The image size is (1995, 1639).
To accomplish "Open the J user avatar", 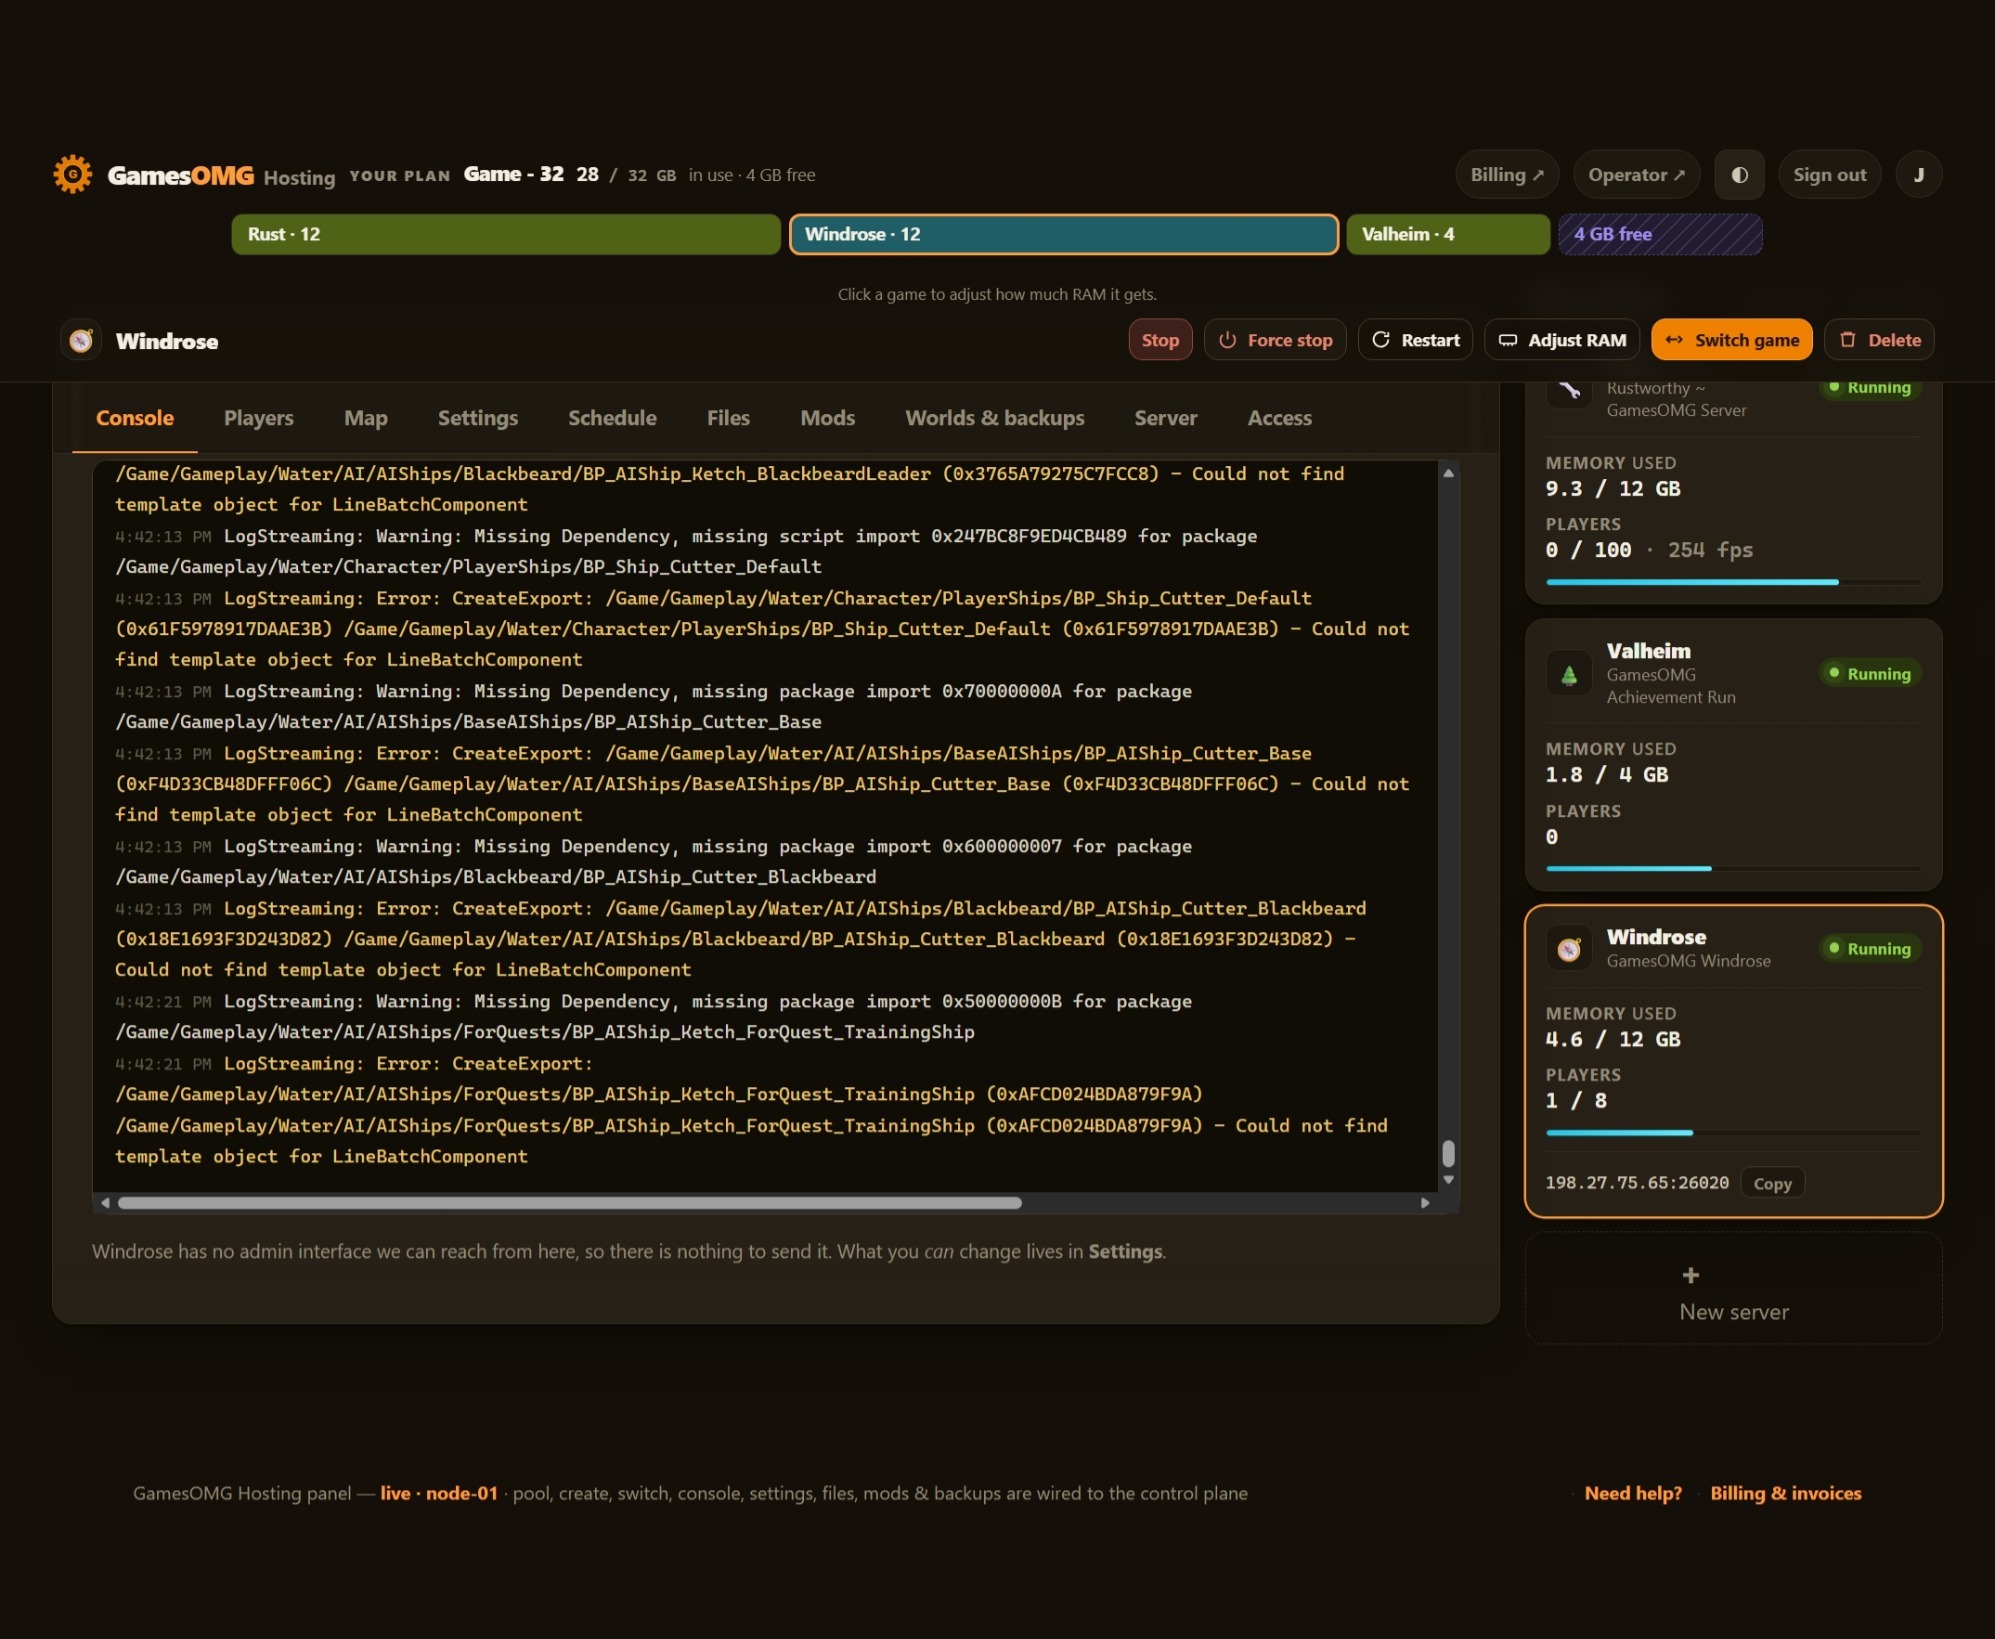I will 1918,175.
